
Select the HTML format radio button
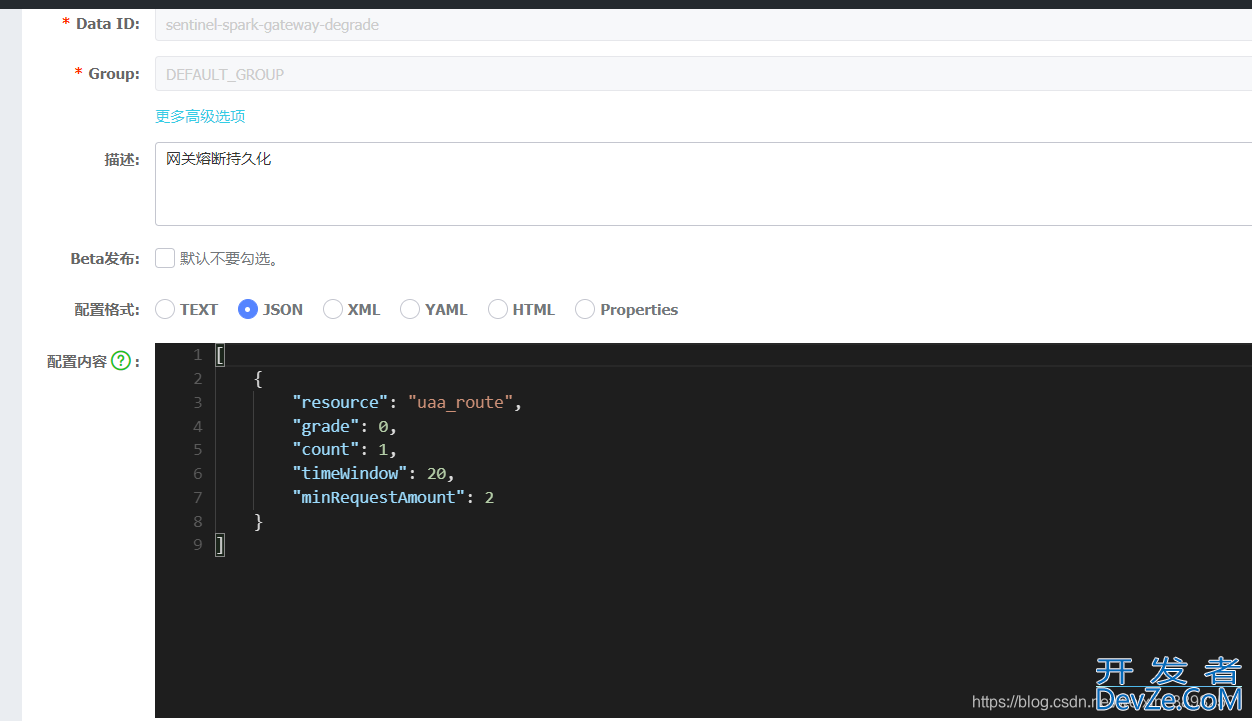[498, 309]
